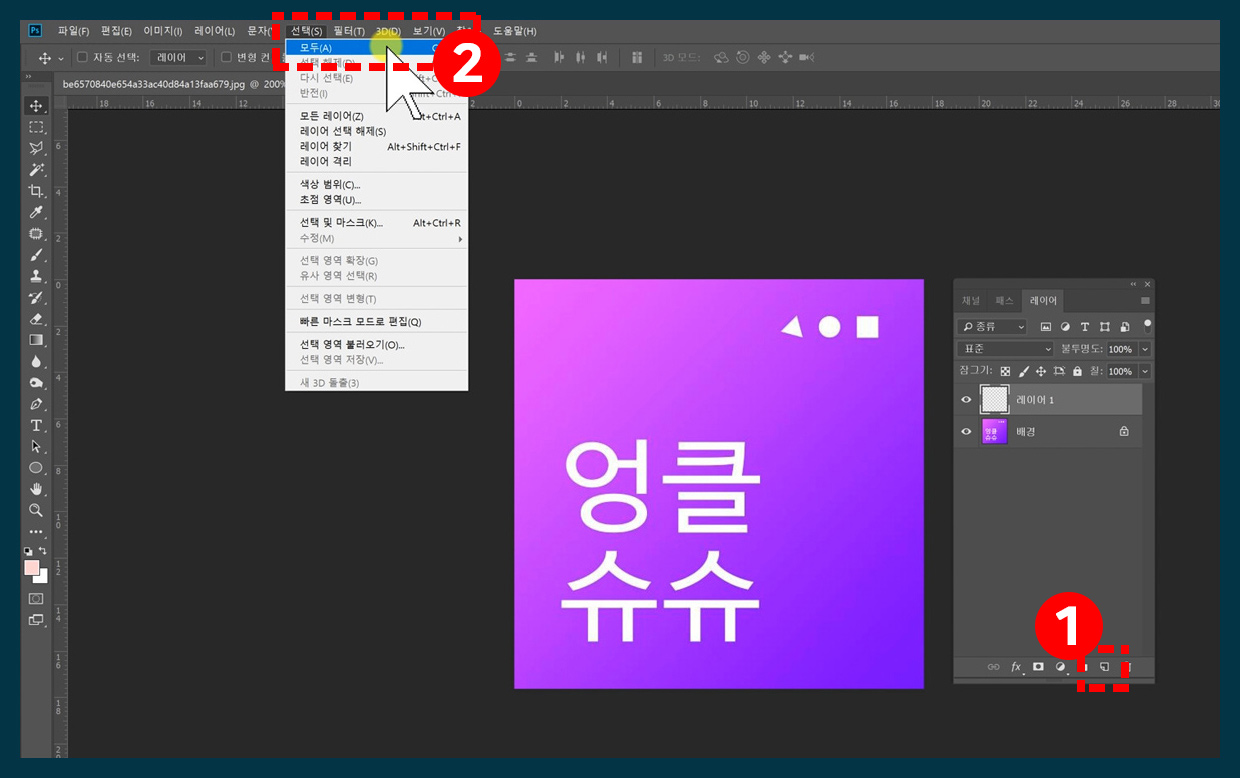1240x778 pixels.
Task: Select the Ellipse shape tool
Action: click(36, 467)
